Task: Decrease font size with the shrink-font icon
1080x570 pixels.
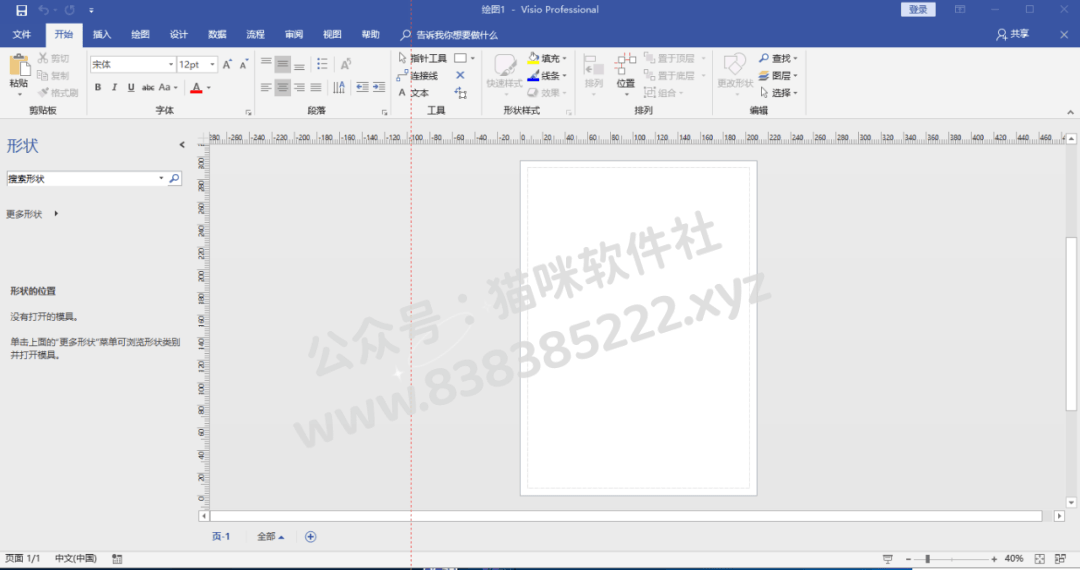Action: (244, 65)
